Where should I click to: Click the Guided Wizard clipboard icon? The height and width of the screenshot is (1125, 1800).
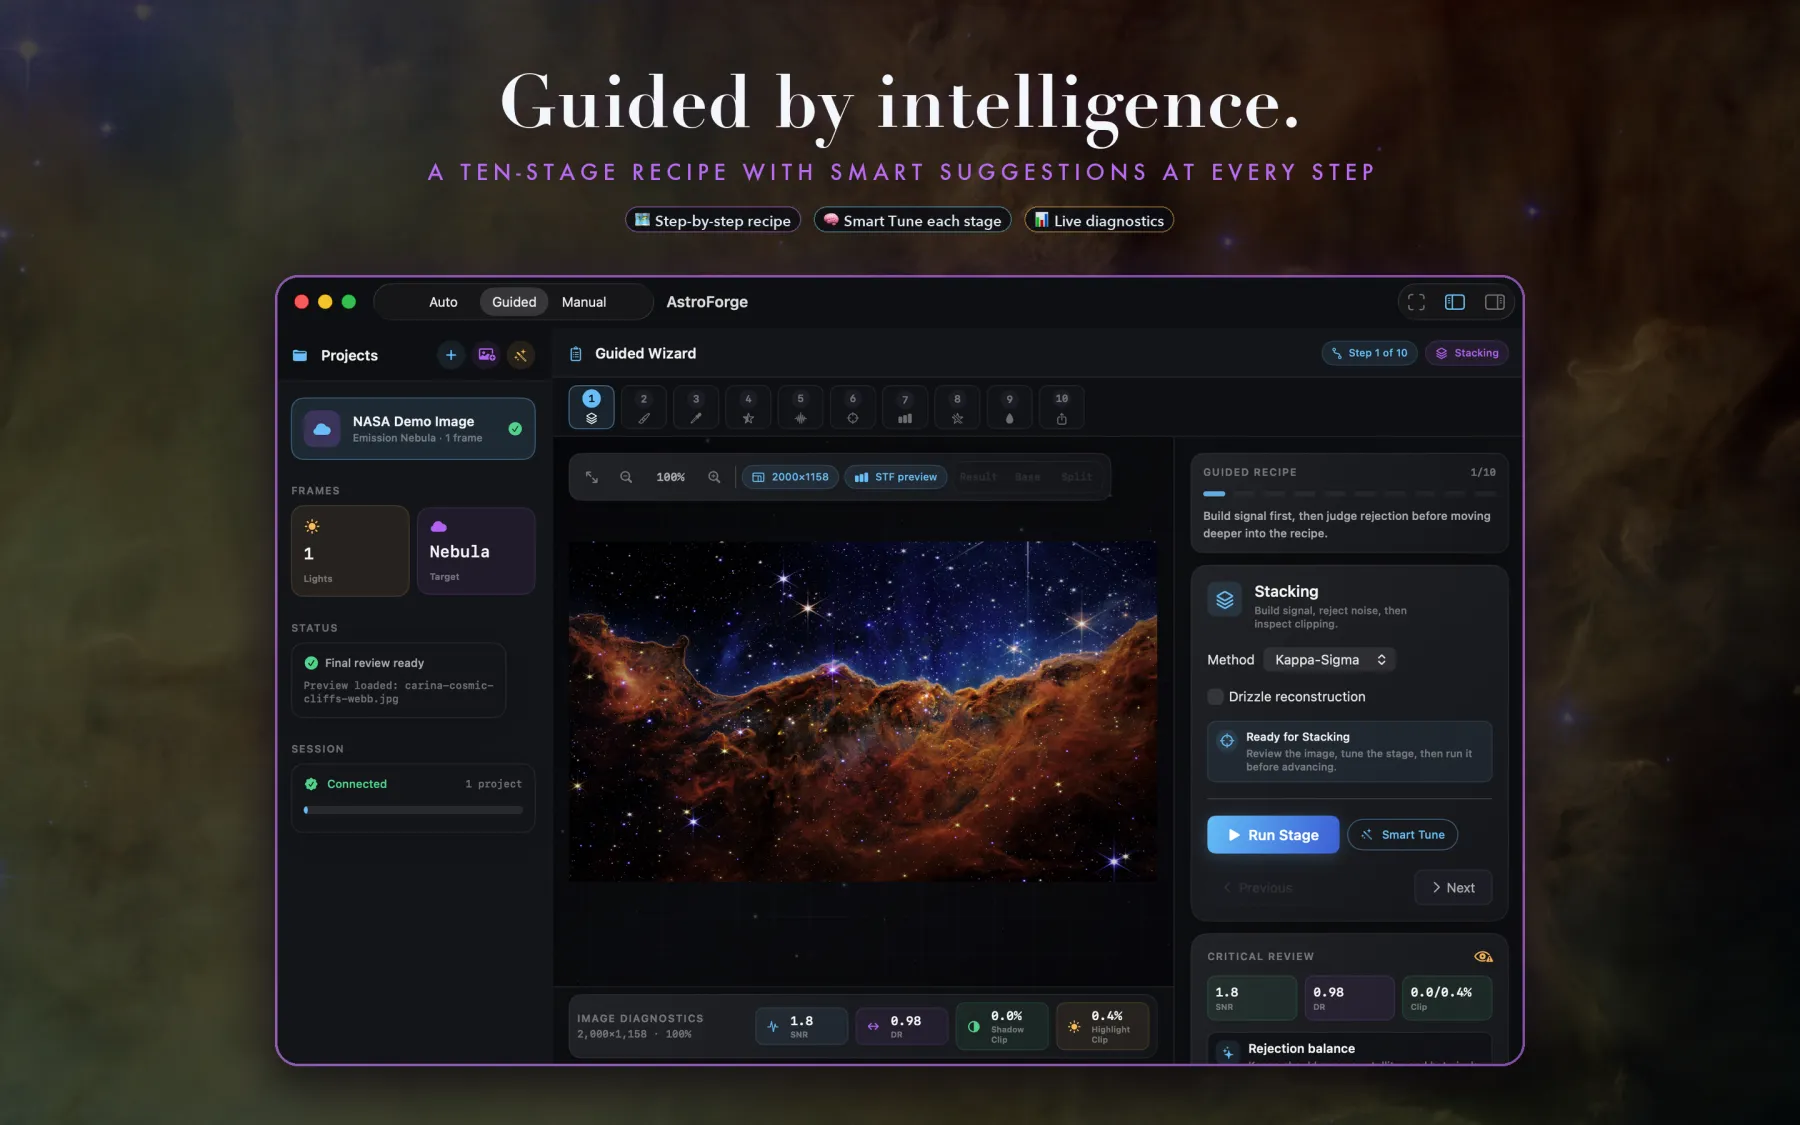(576, 354)
